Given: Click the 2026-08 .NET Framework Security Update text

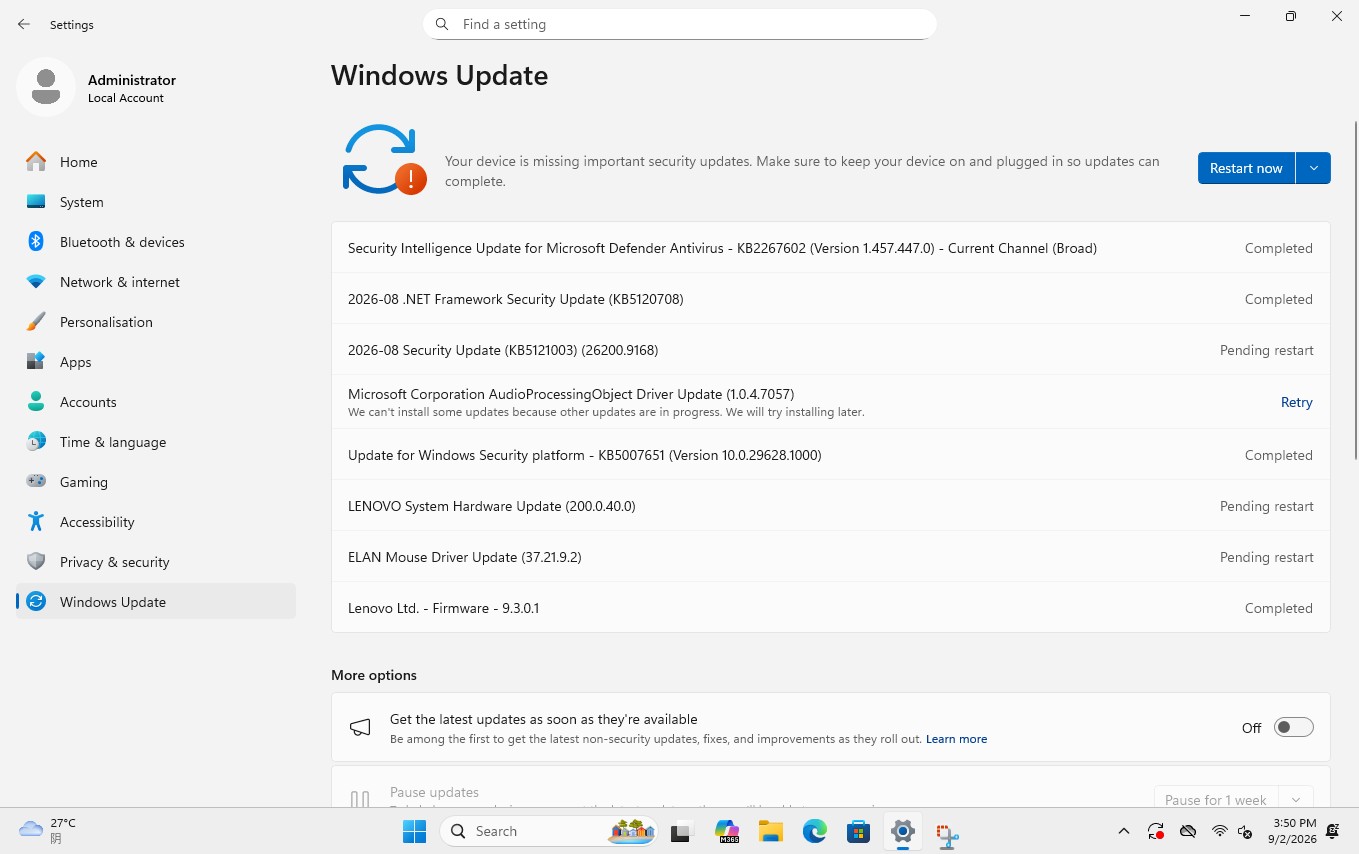Looking at the screenshot, I should pyautogui.click(x=515, y=299).
